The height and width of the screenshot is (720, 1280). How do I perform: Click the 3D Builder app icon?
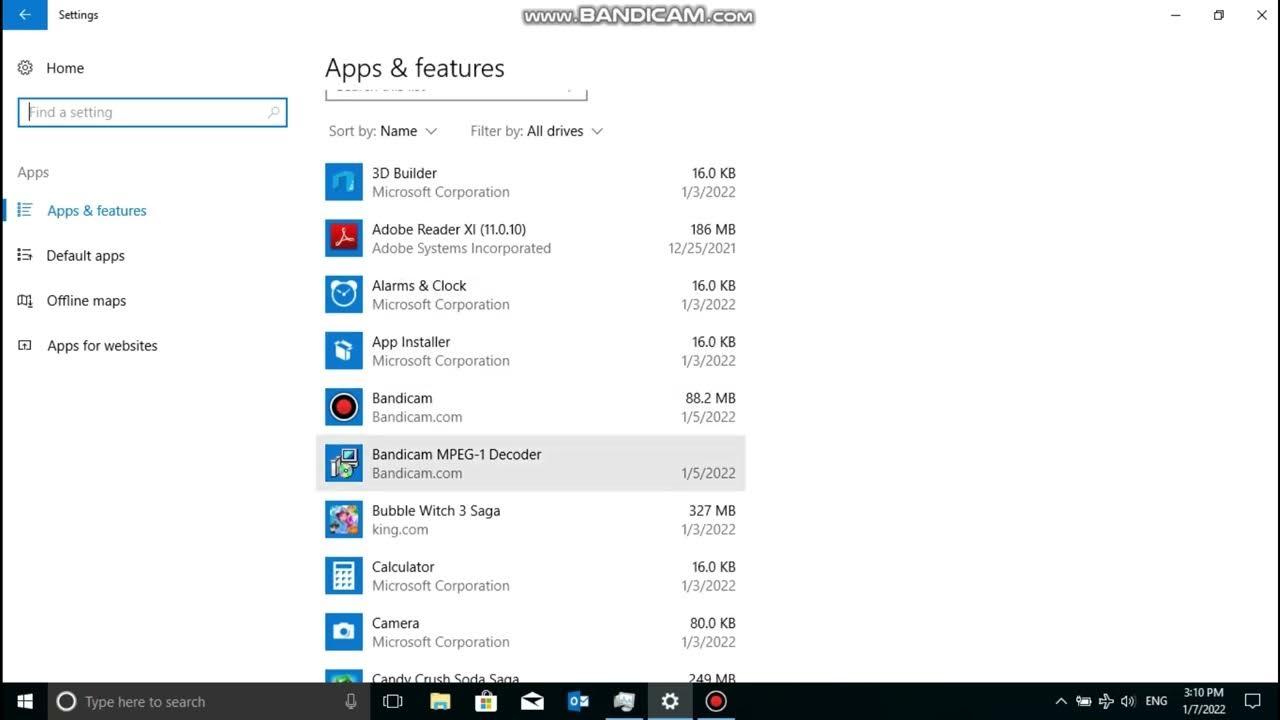[344, 182]
